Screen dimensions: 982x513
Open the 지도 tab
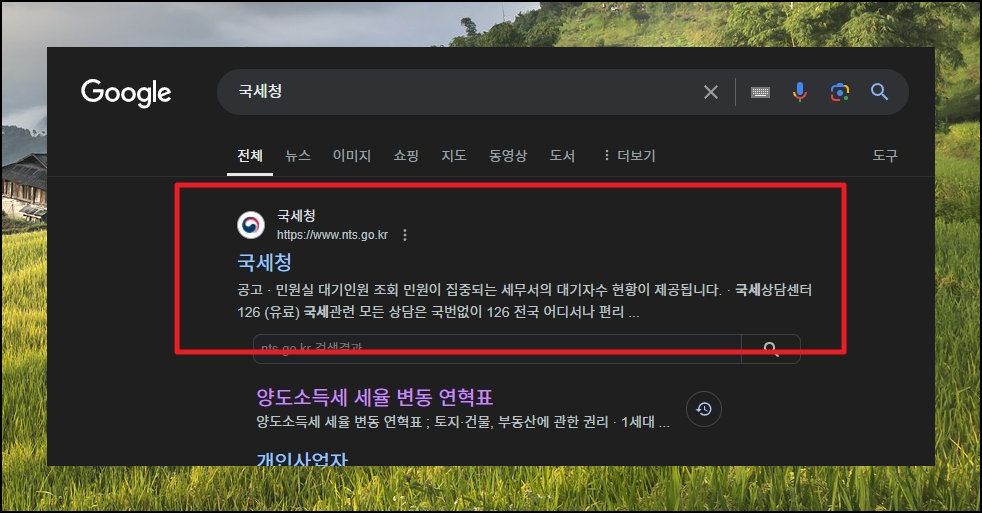[x=454, y=155]
